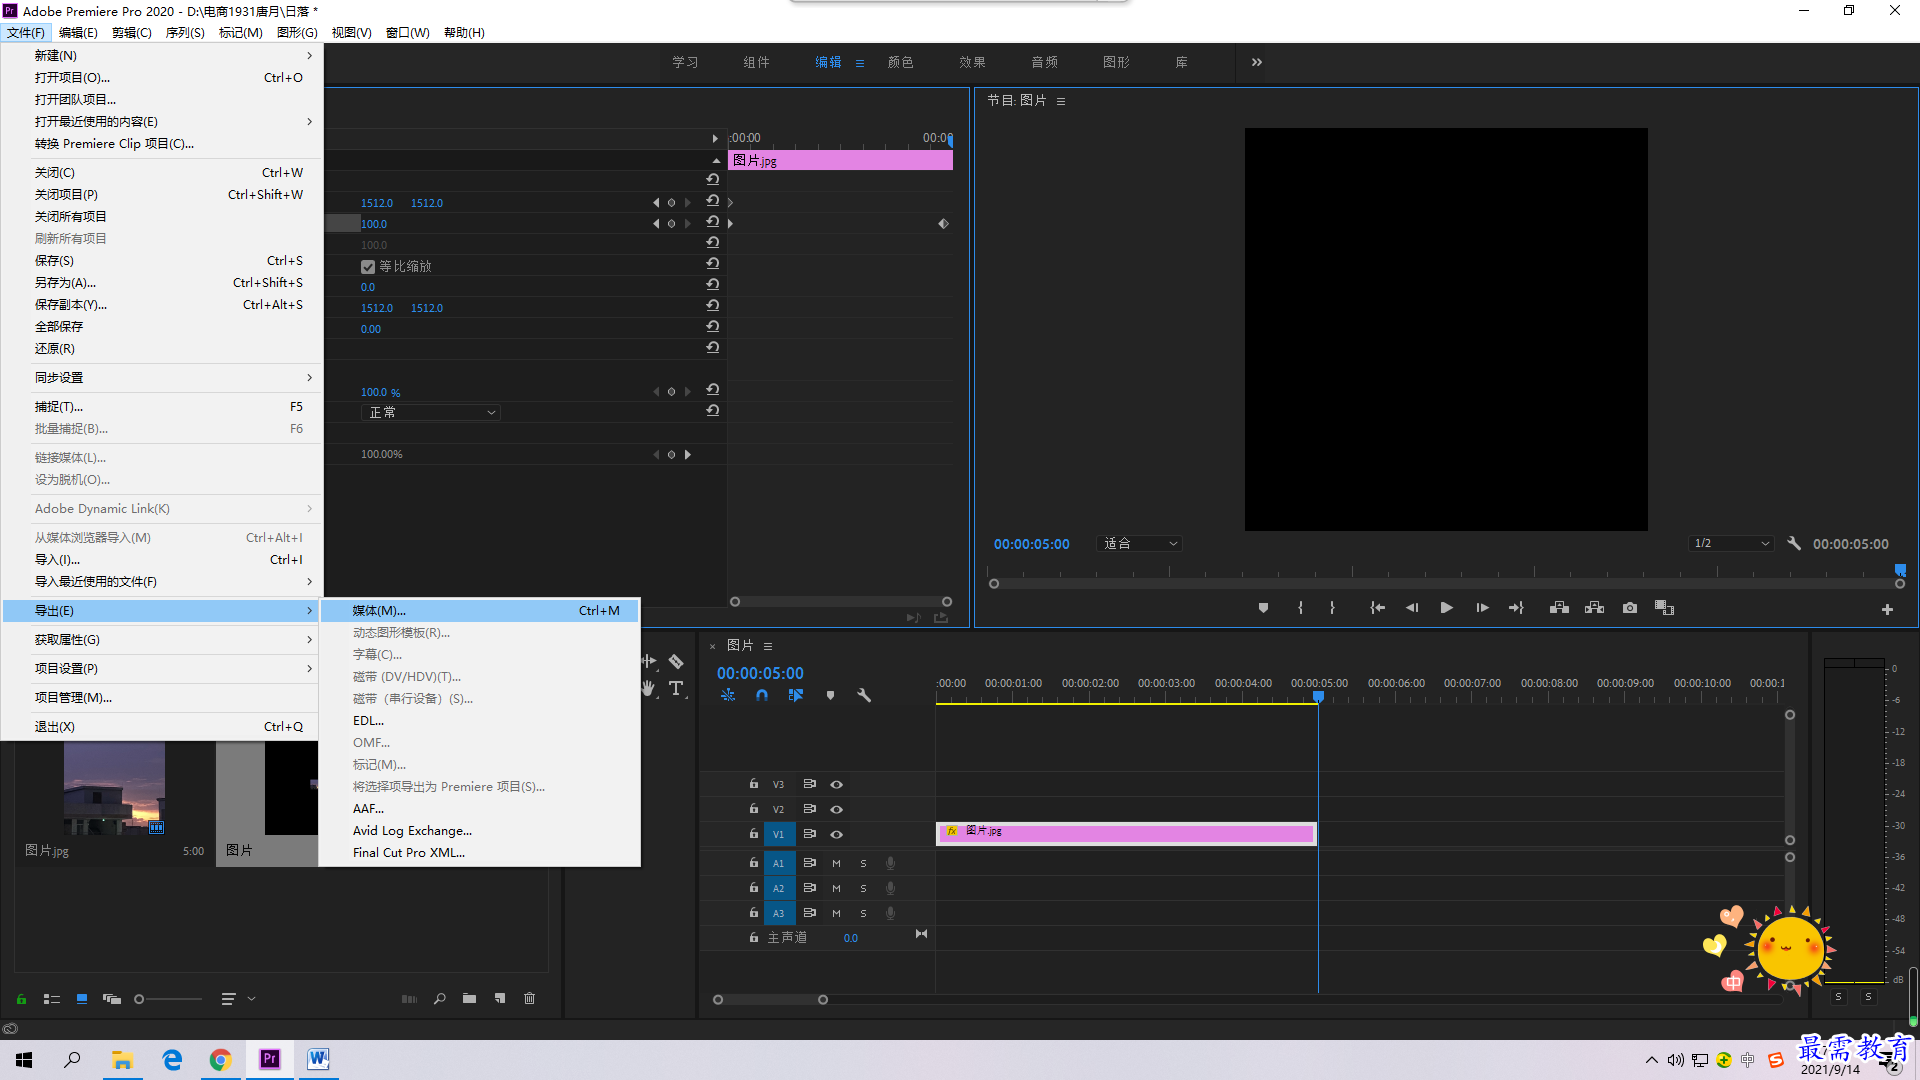Mark In point in Program Monitor
The height and width of the screenshot is (1080, 1920).
click(1300, 608)
